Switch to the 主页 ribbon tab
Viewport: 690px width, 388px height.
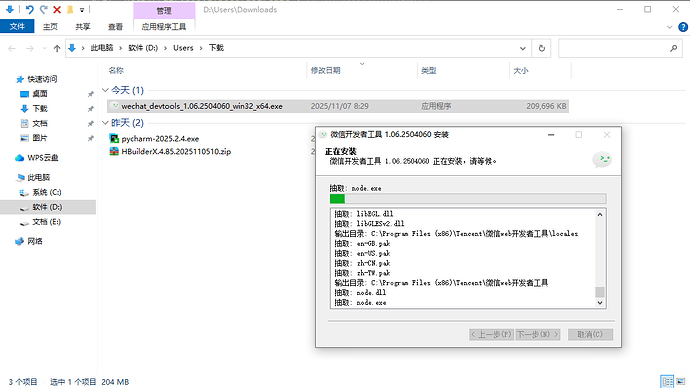click(50, 26)
